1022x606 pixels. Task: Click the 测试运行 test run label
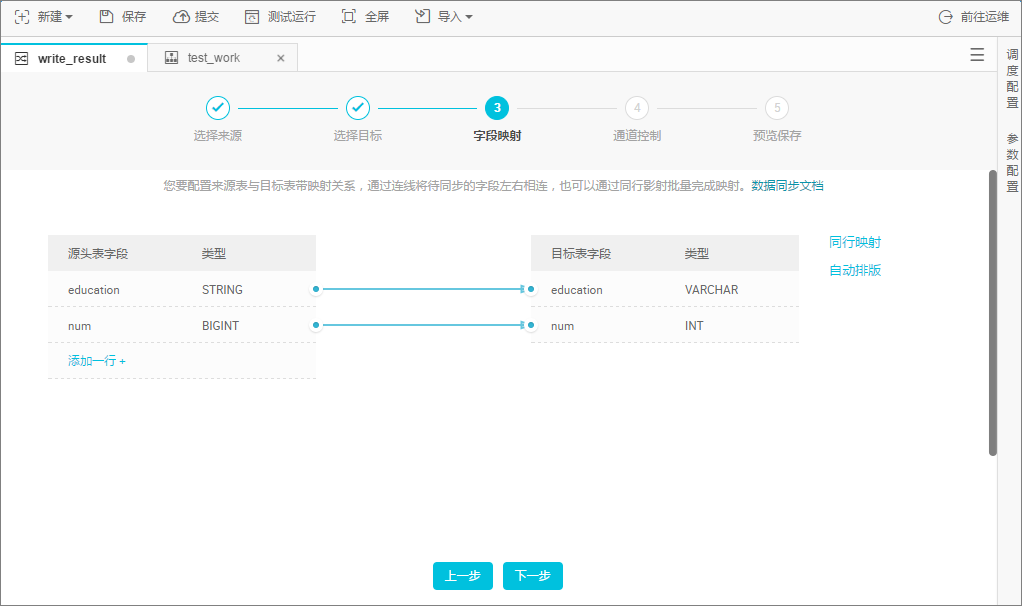(291, 17)
